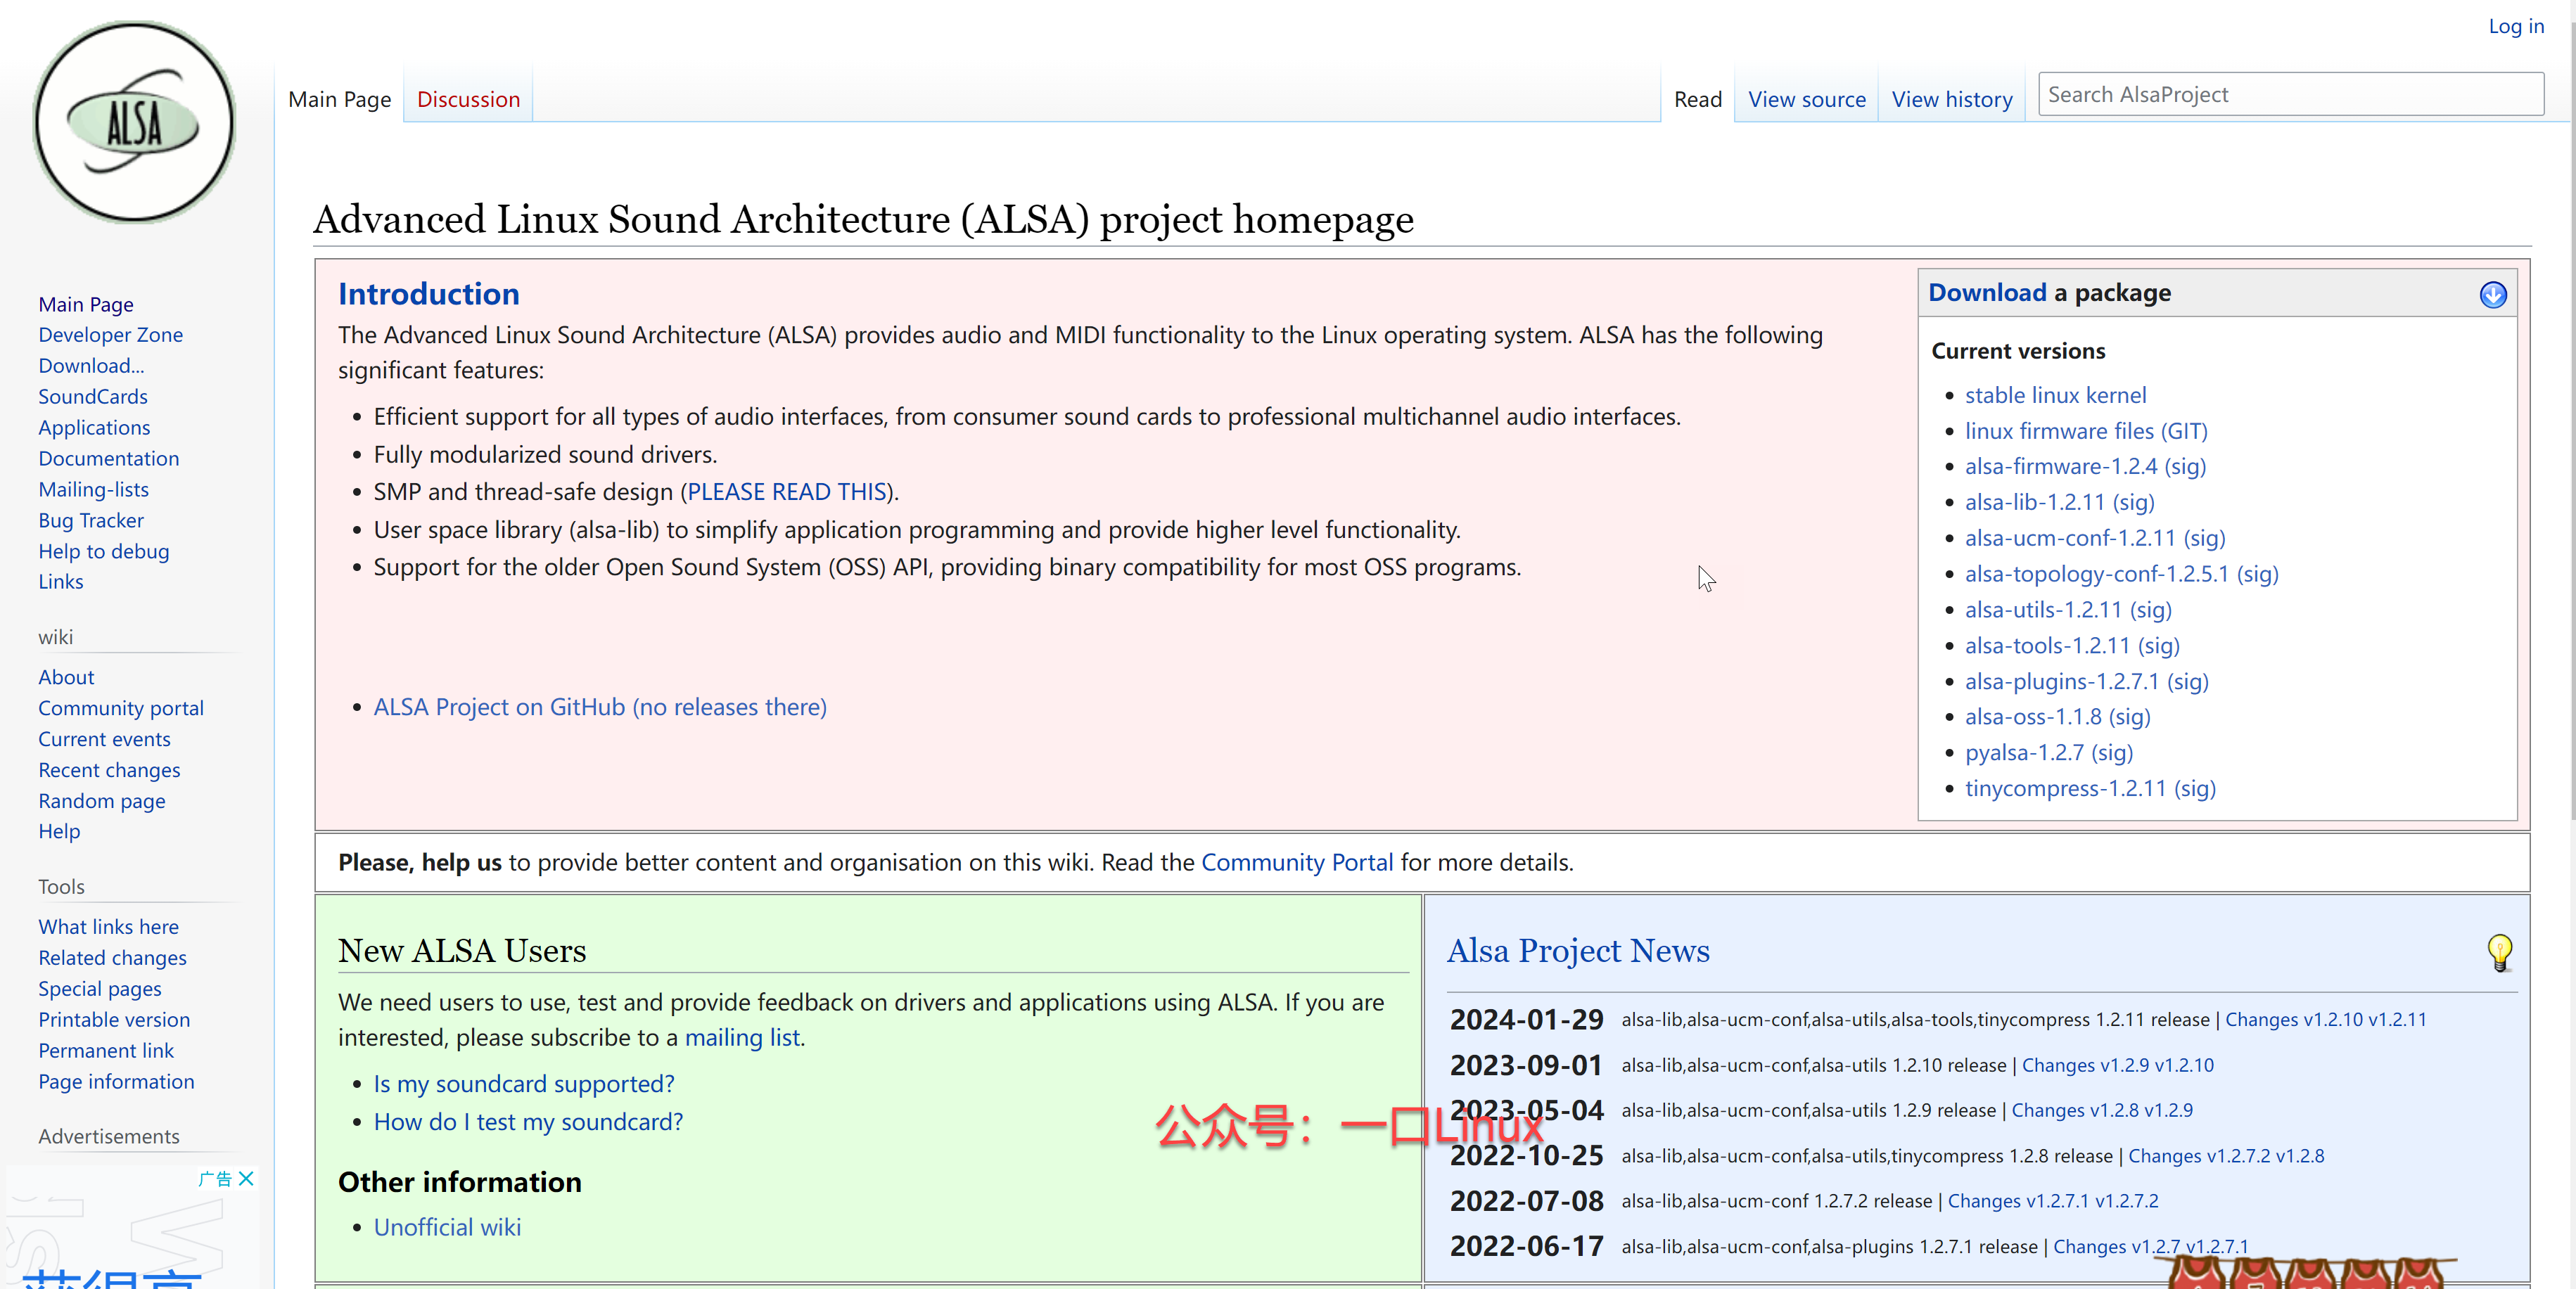Expand the Tools section in sidebar
The height and width of the screenshot is (1289, 2576).
(x=60, y=886)
